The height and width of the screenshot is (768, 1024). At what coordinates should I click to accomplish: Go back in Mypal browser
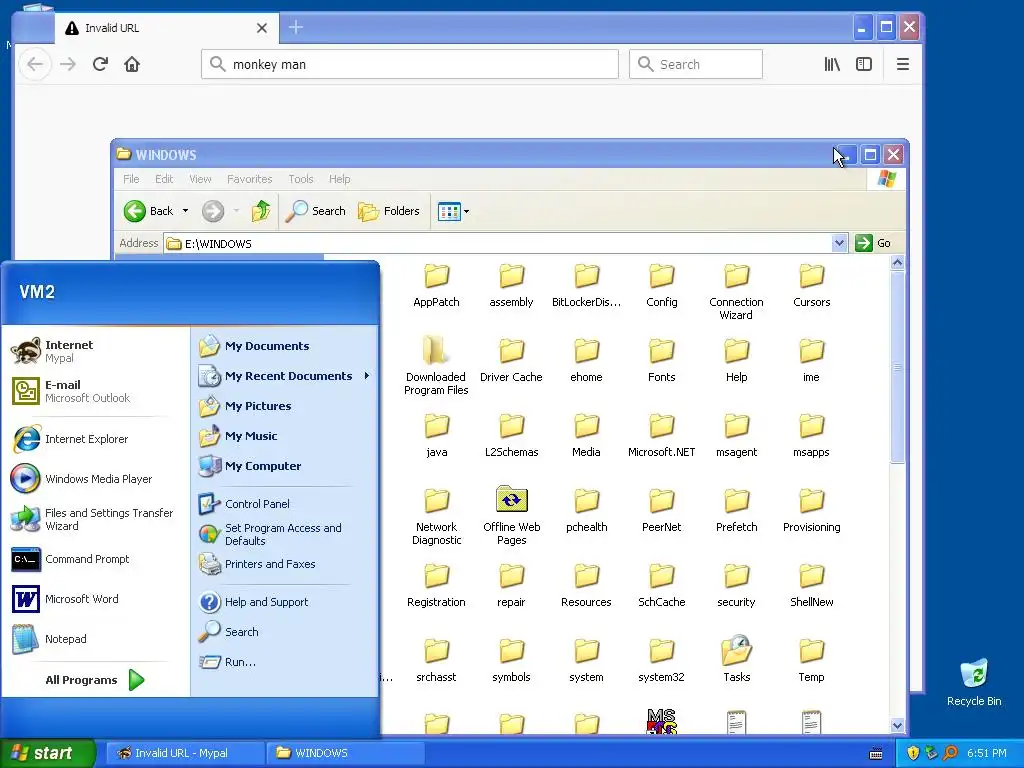[x=35, y=64]
